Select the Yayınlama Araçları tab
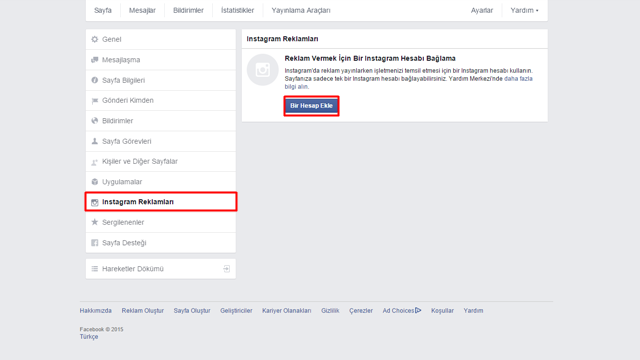 pos(301,10)
